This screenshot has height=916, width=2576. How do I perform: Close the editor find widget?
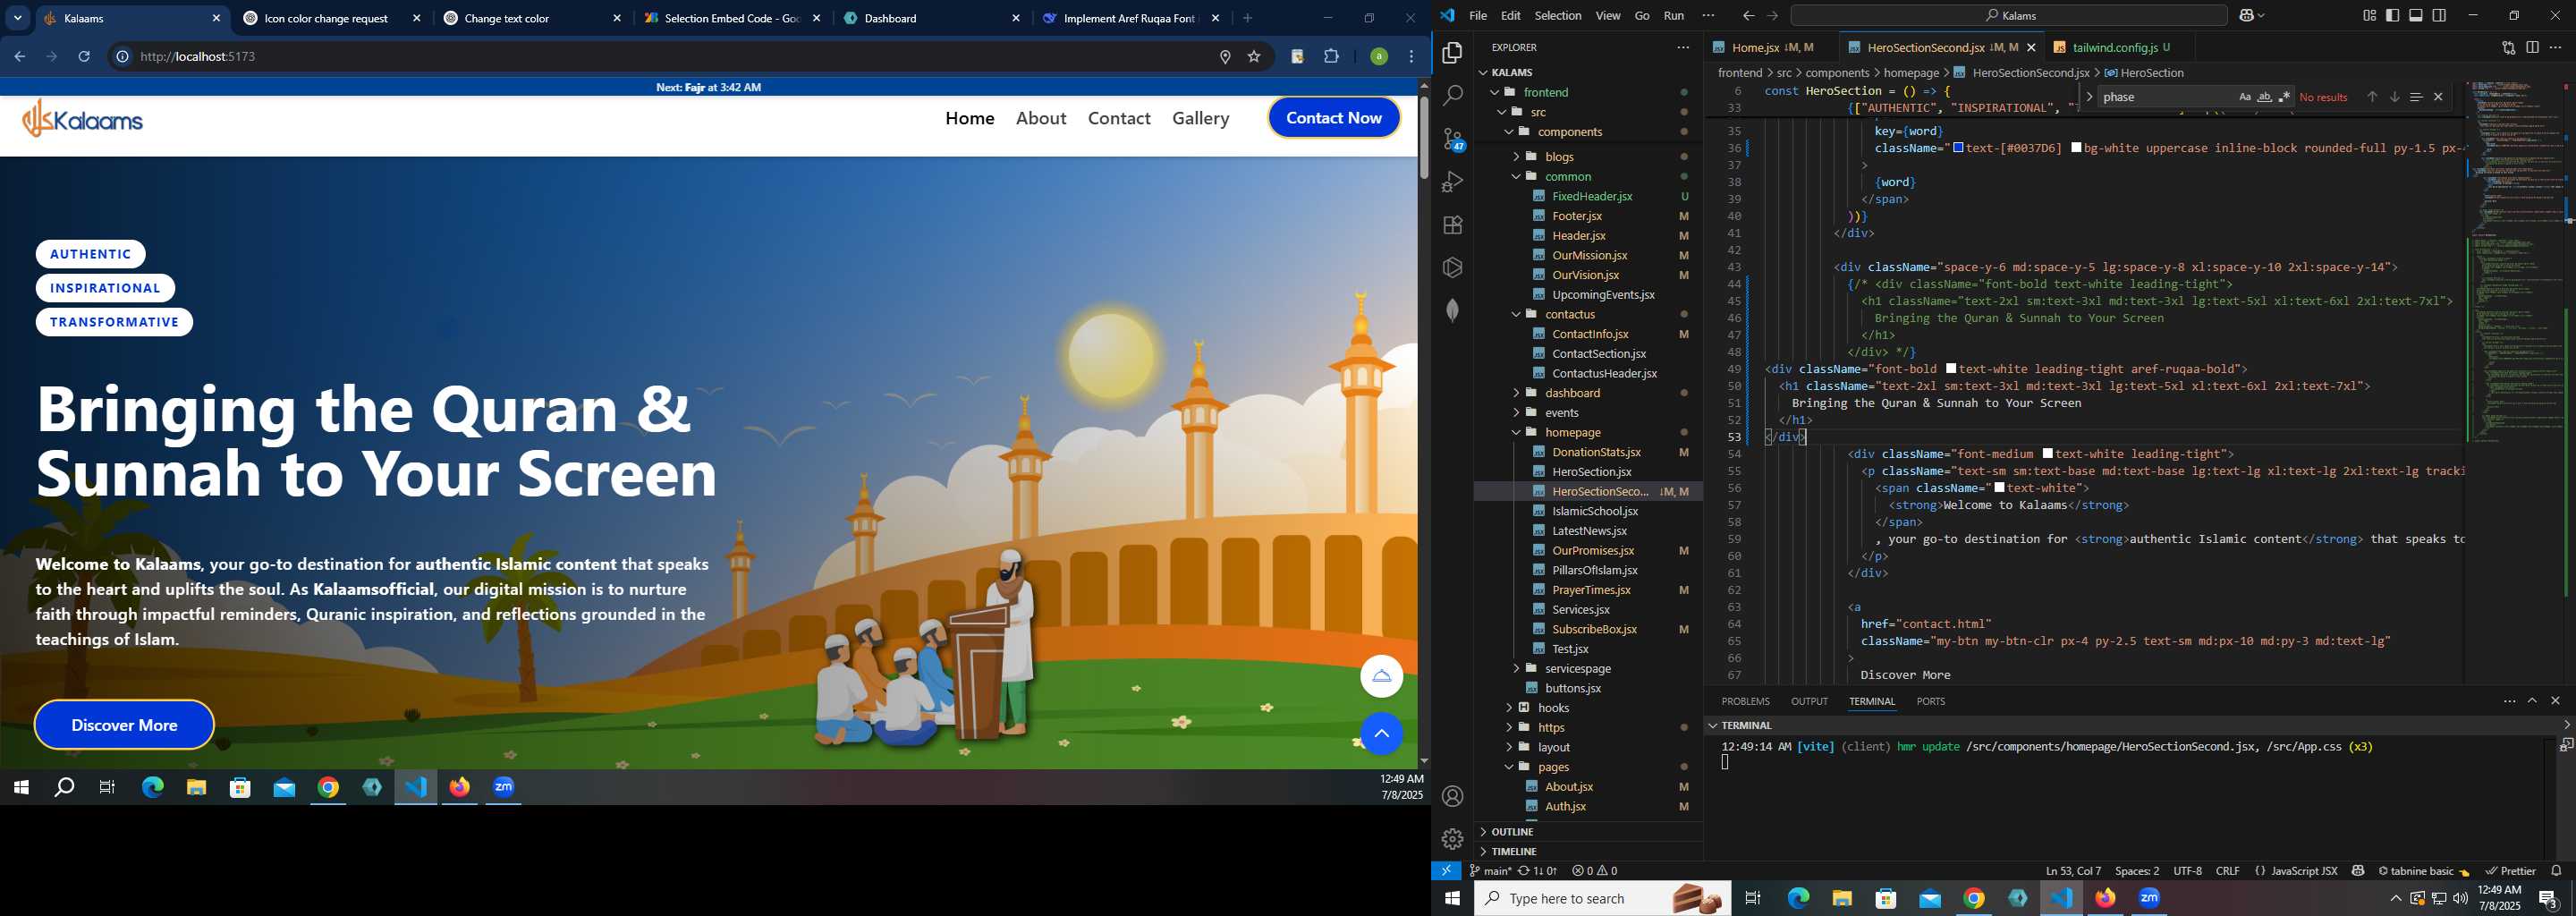pyautogui.click(x=2438, y=97)
